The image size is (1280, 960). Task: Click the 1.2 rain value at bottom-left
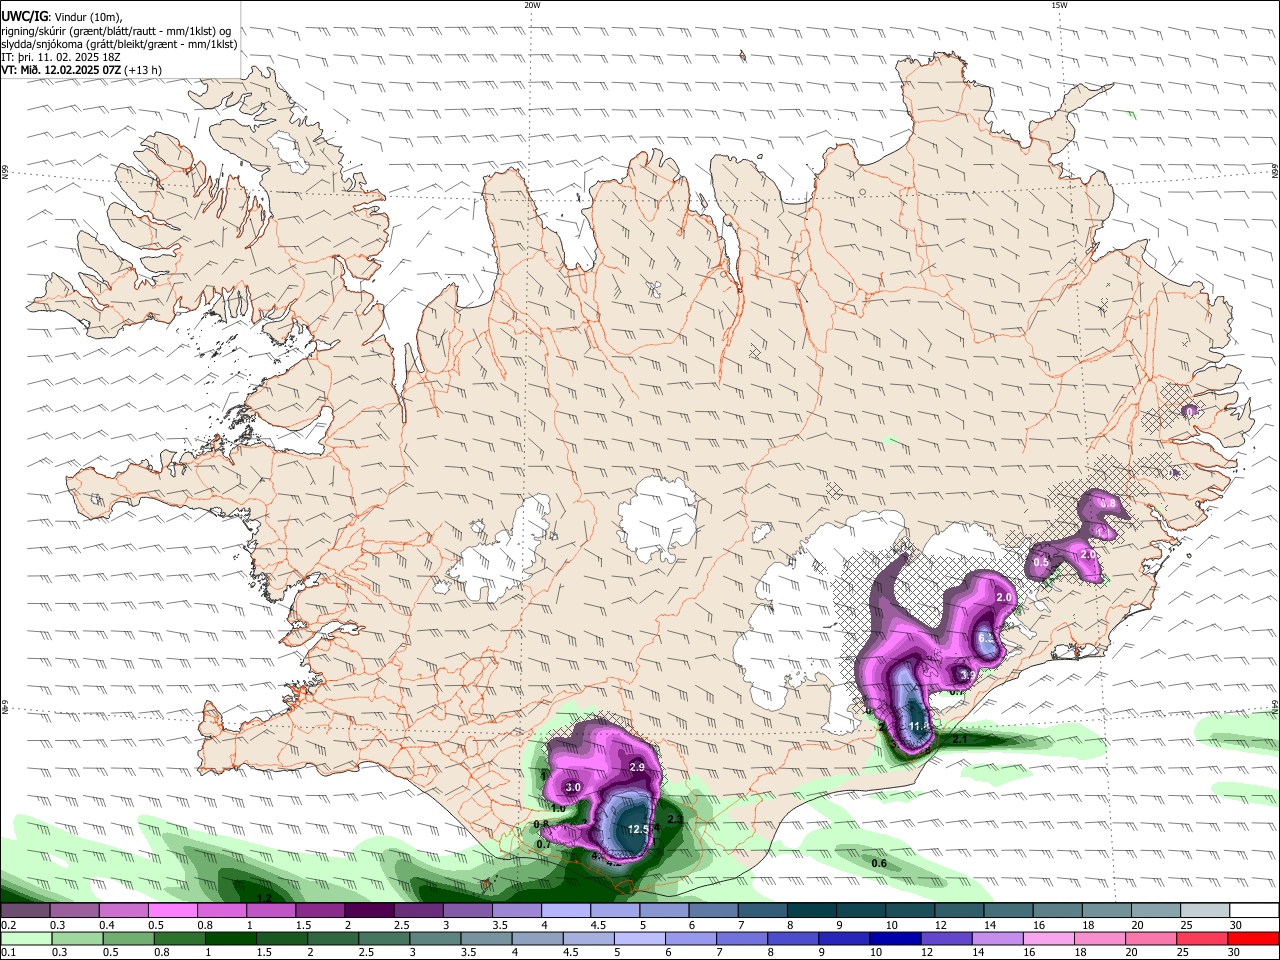point(264,898)
